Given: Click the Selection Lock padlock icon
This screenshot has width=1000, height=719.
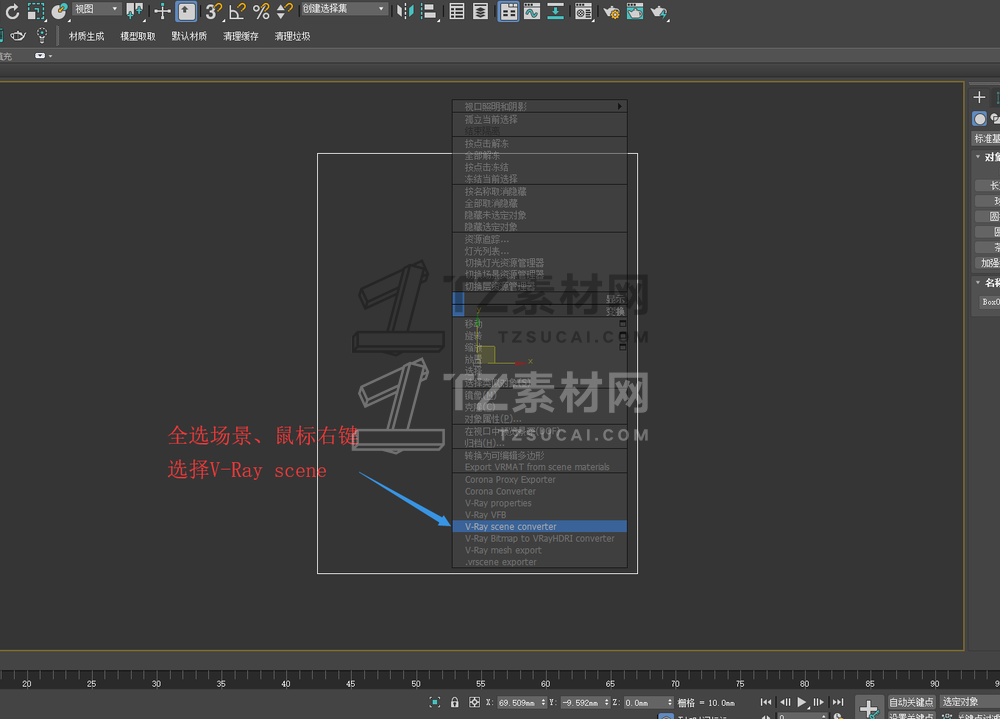Looking at the screenshot, I should click(x=455, y=703).
